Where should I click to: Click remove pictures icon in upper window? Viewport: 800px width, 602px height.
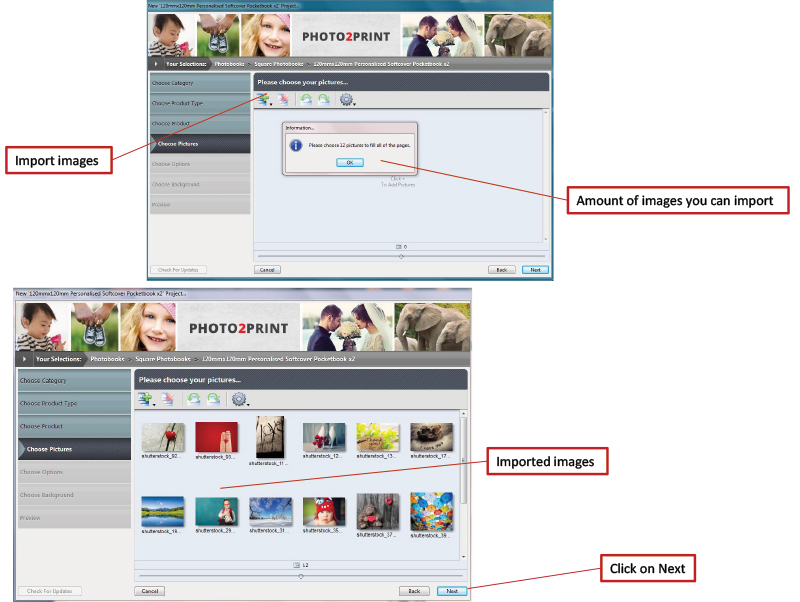283,99
